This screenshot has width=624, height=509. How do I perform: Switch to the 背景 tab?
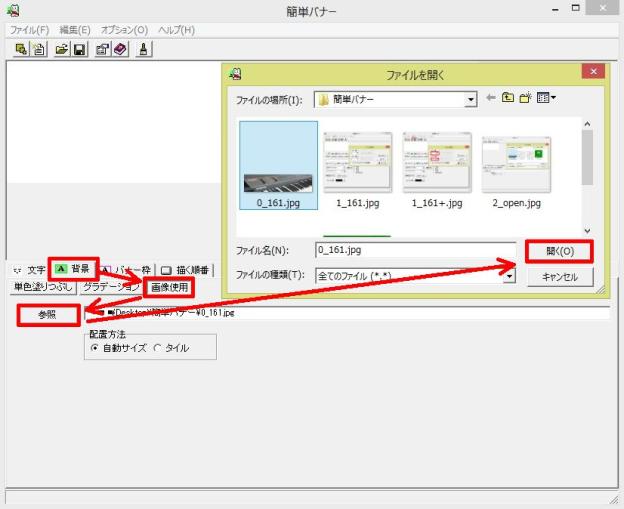coord(73,269)
